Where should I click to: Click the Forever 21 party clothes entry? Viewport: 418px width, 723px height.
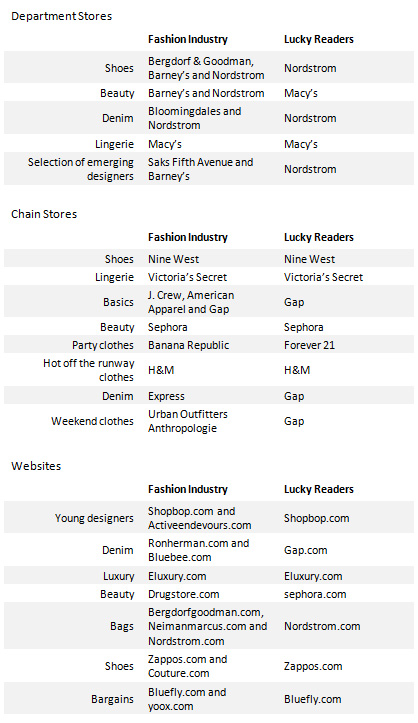309,345
